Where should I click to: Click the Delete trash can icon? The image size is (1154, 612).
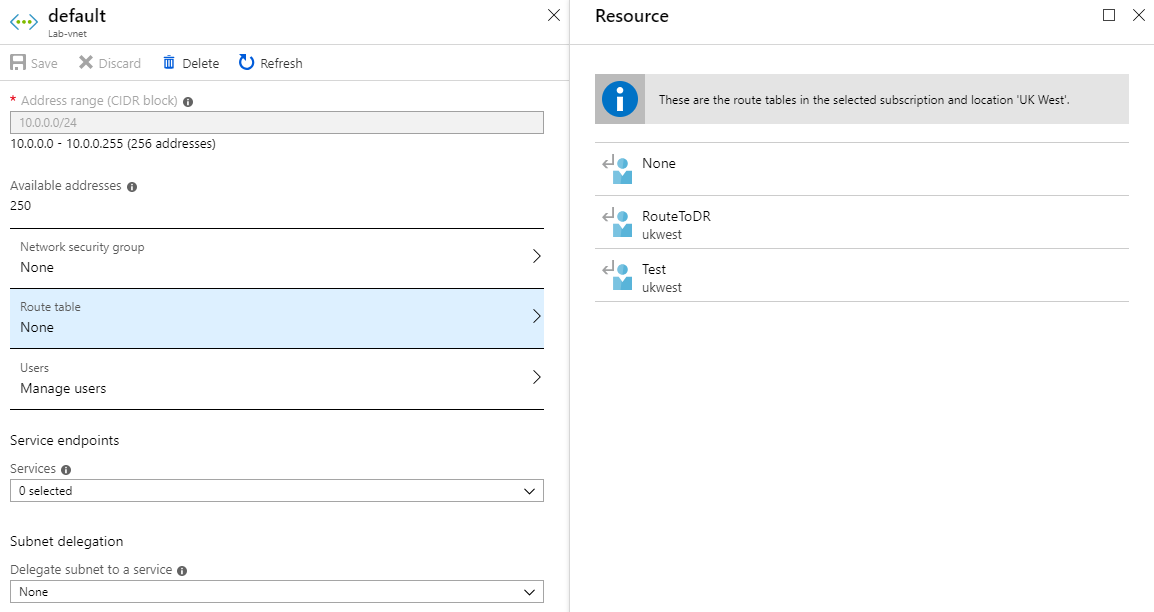pyautogui.click(x=169, y=63)
